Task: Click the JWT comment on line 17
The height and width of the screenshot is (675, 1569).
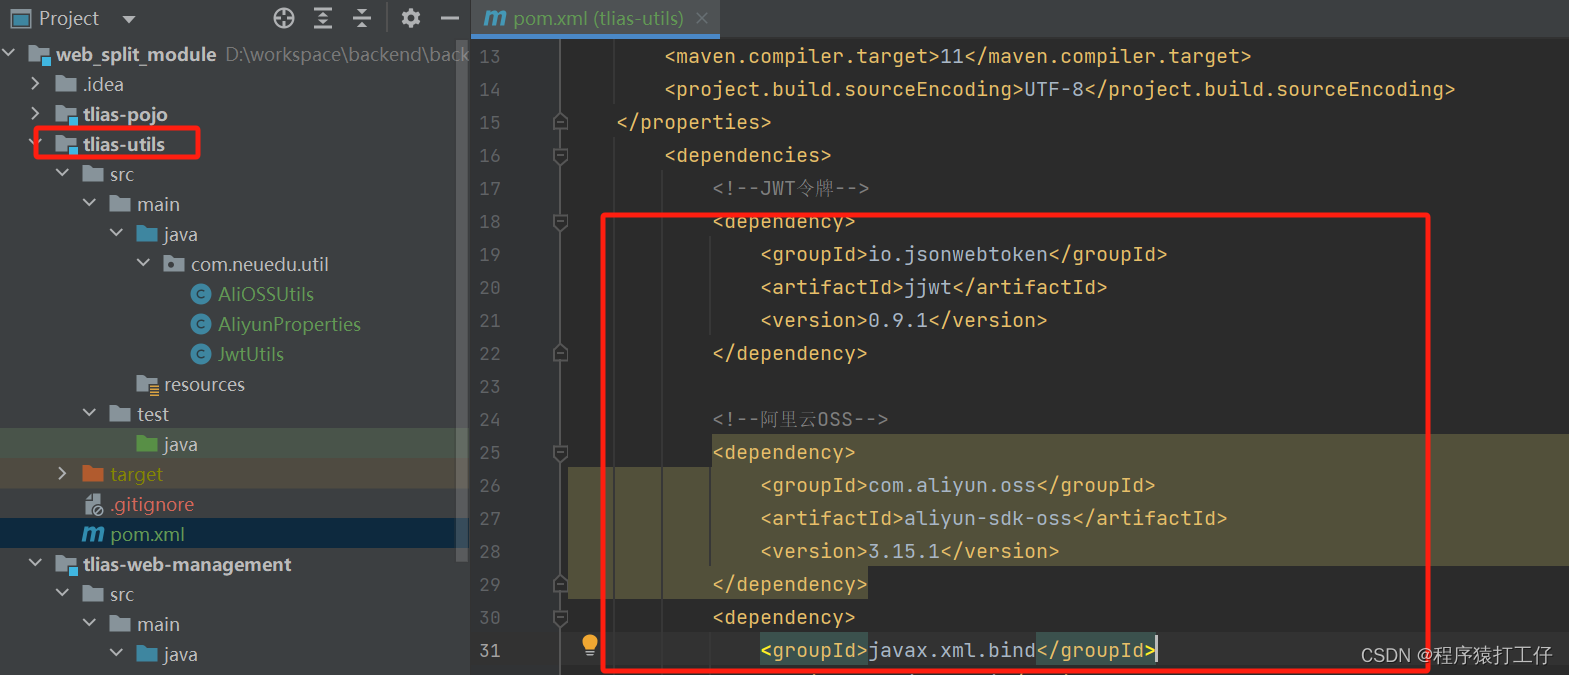Action: (x=790, y=188)
